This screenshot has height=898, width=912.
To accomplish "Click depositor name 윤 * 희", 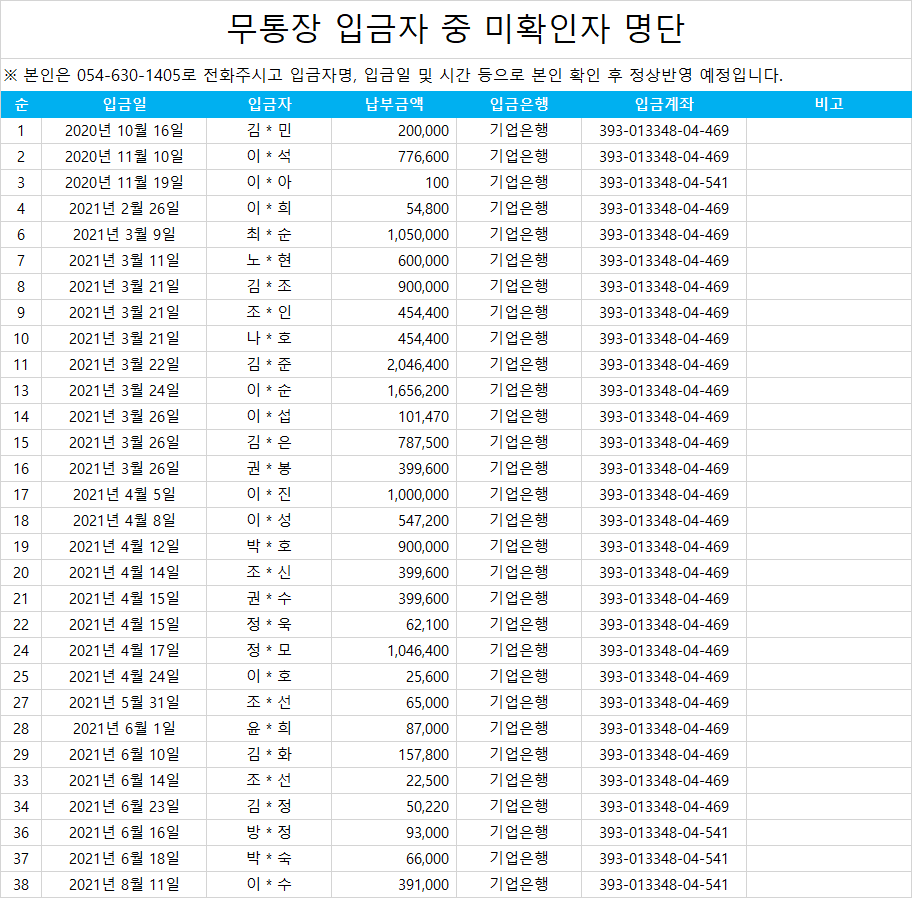I will click(x=269, y=728).
